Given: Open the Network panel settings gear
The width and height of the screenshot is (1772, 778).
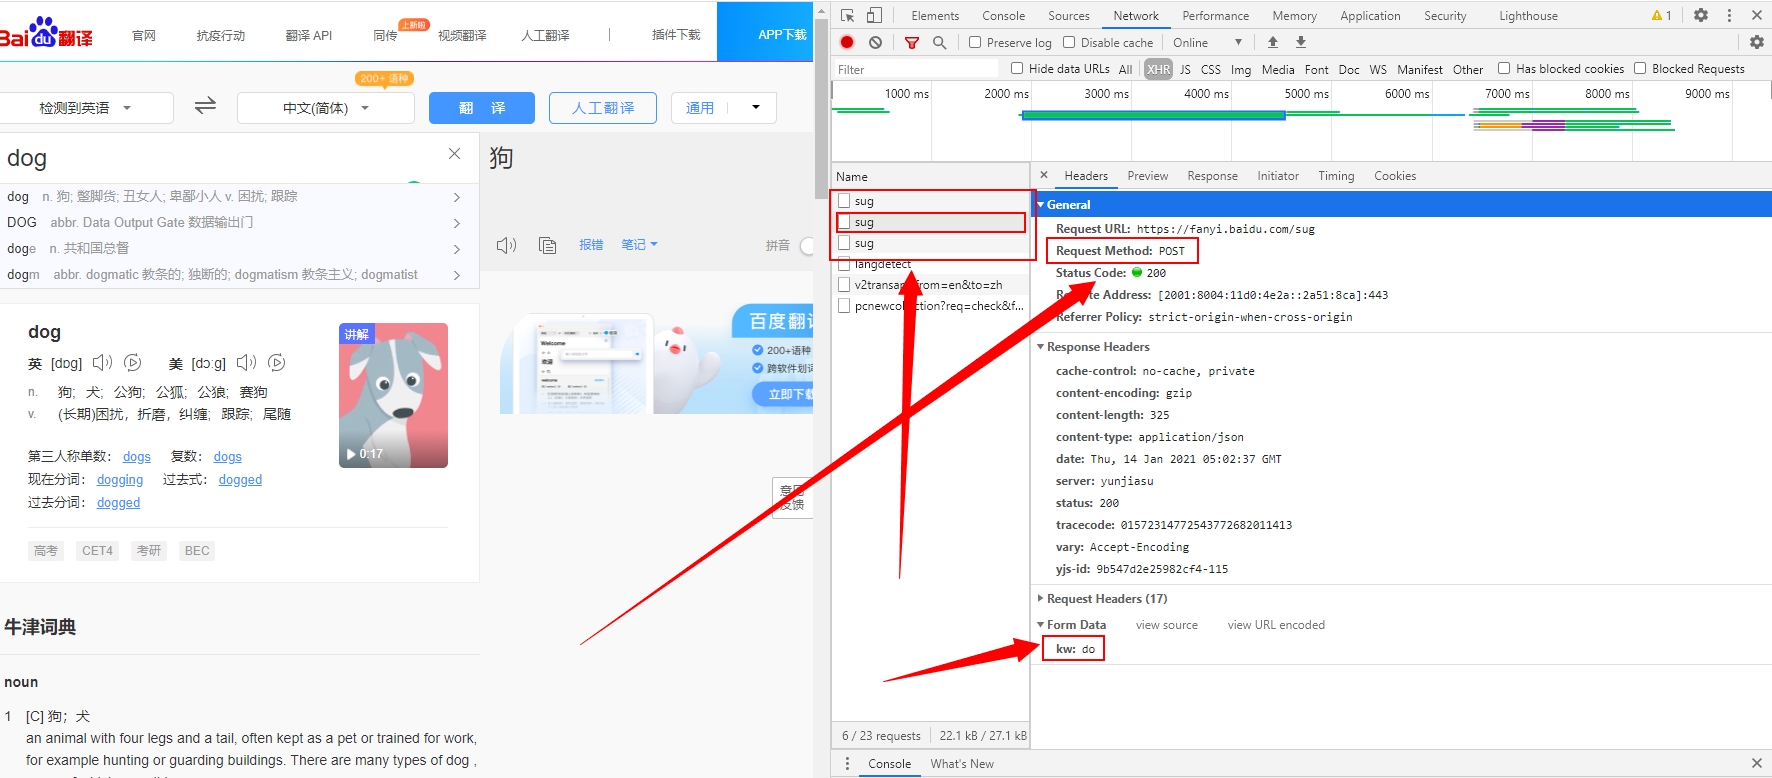Looking at the screenshot, I should click(1756, 42).
